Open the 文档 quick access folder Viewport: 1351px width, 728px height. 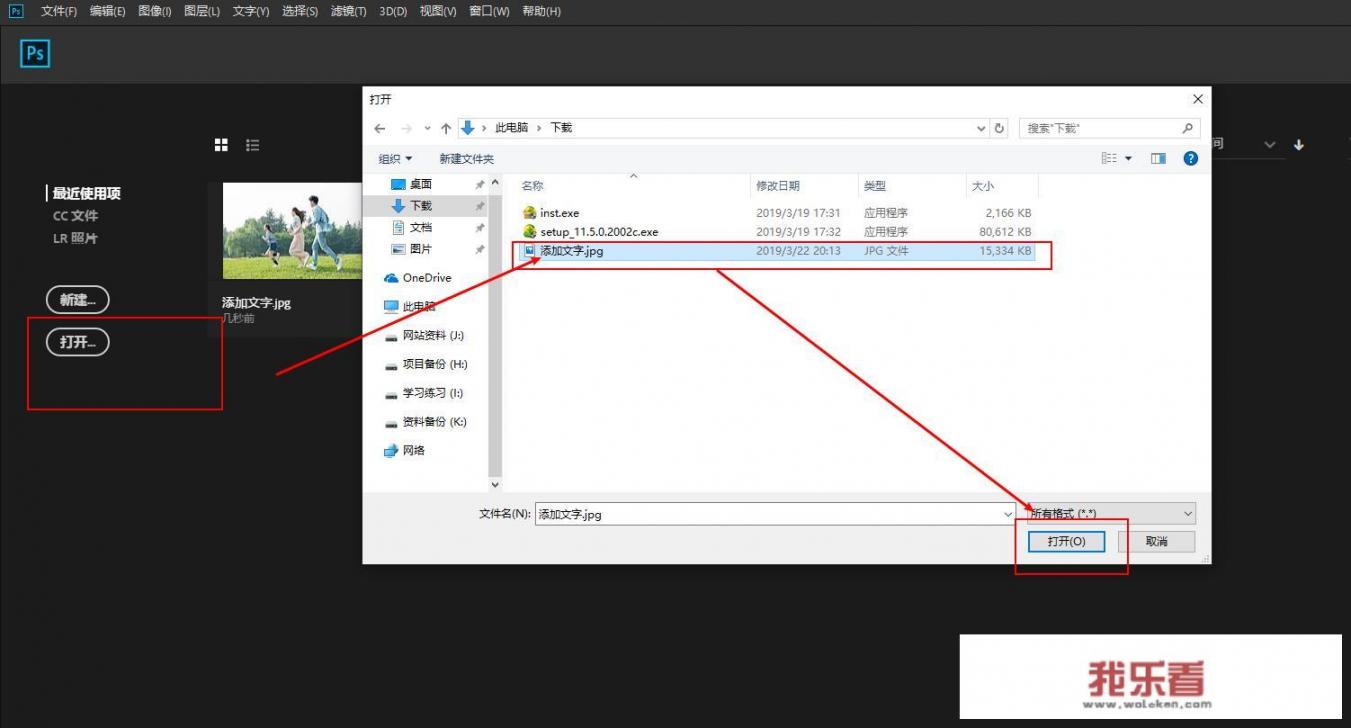(412, 228)
